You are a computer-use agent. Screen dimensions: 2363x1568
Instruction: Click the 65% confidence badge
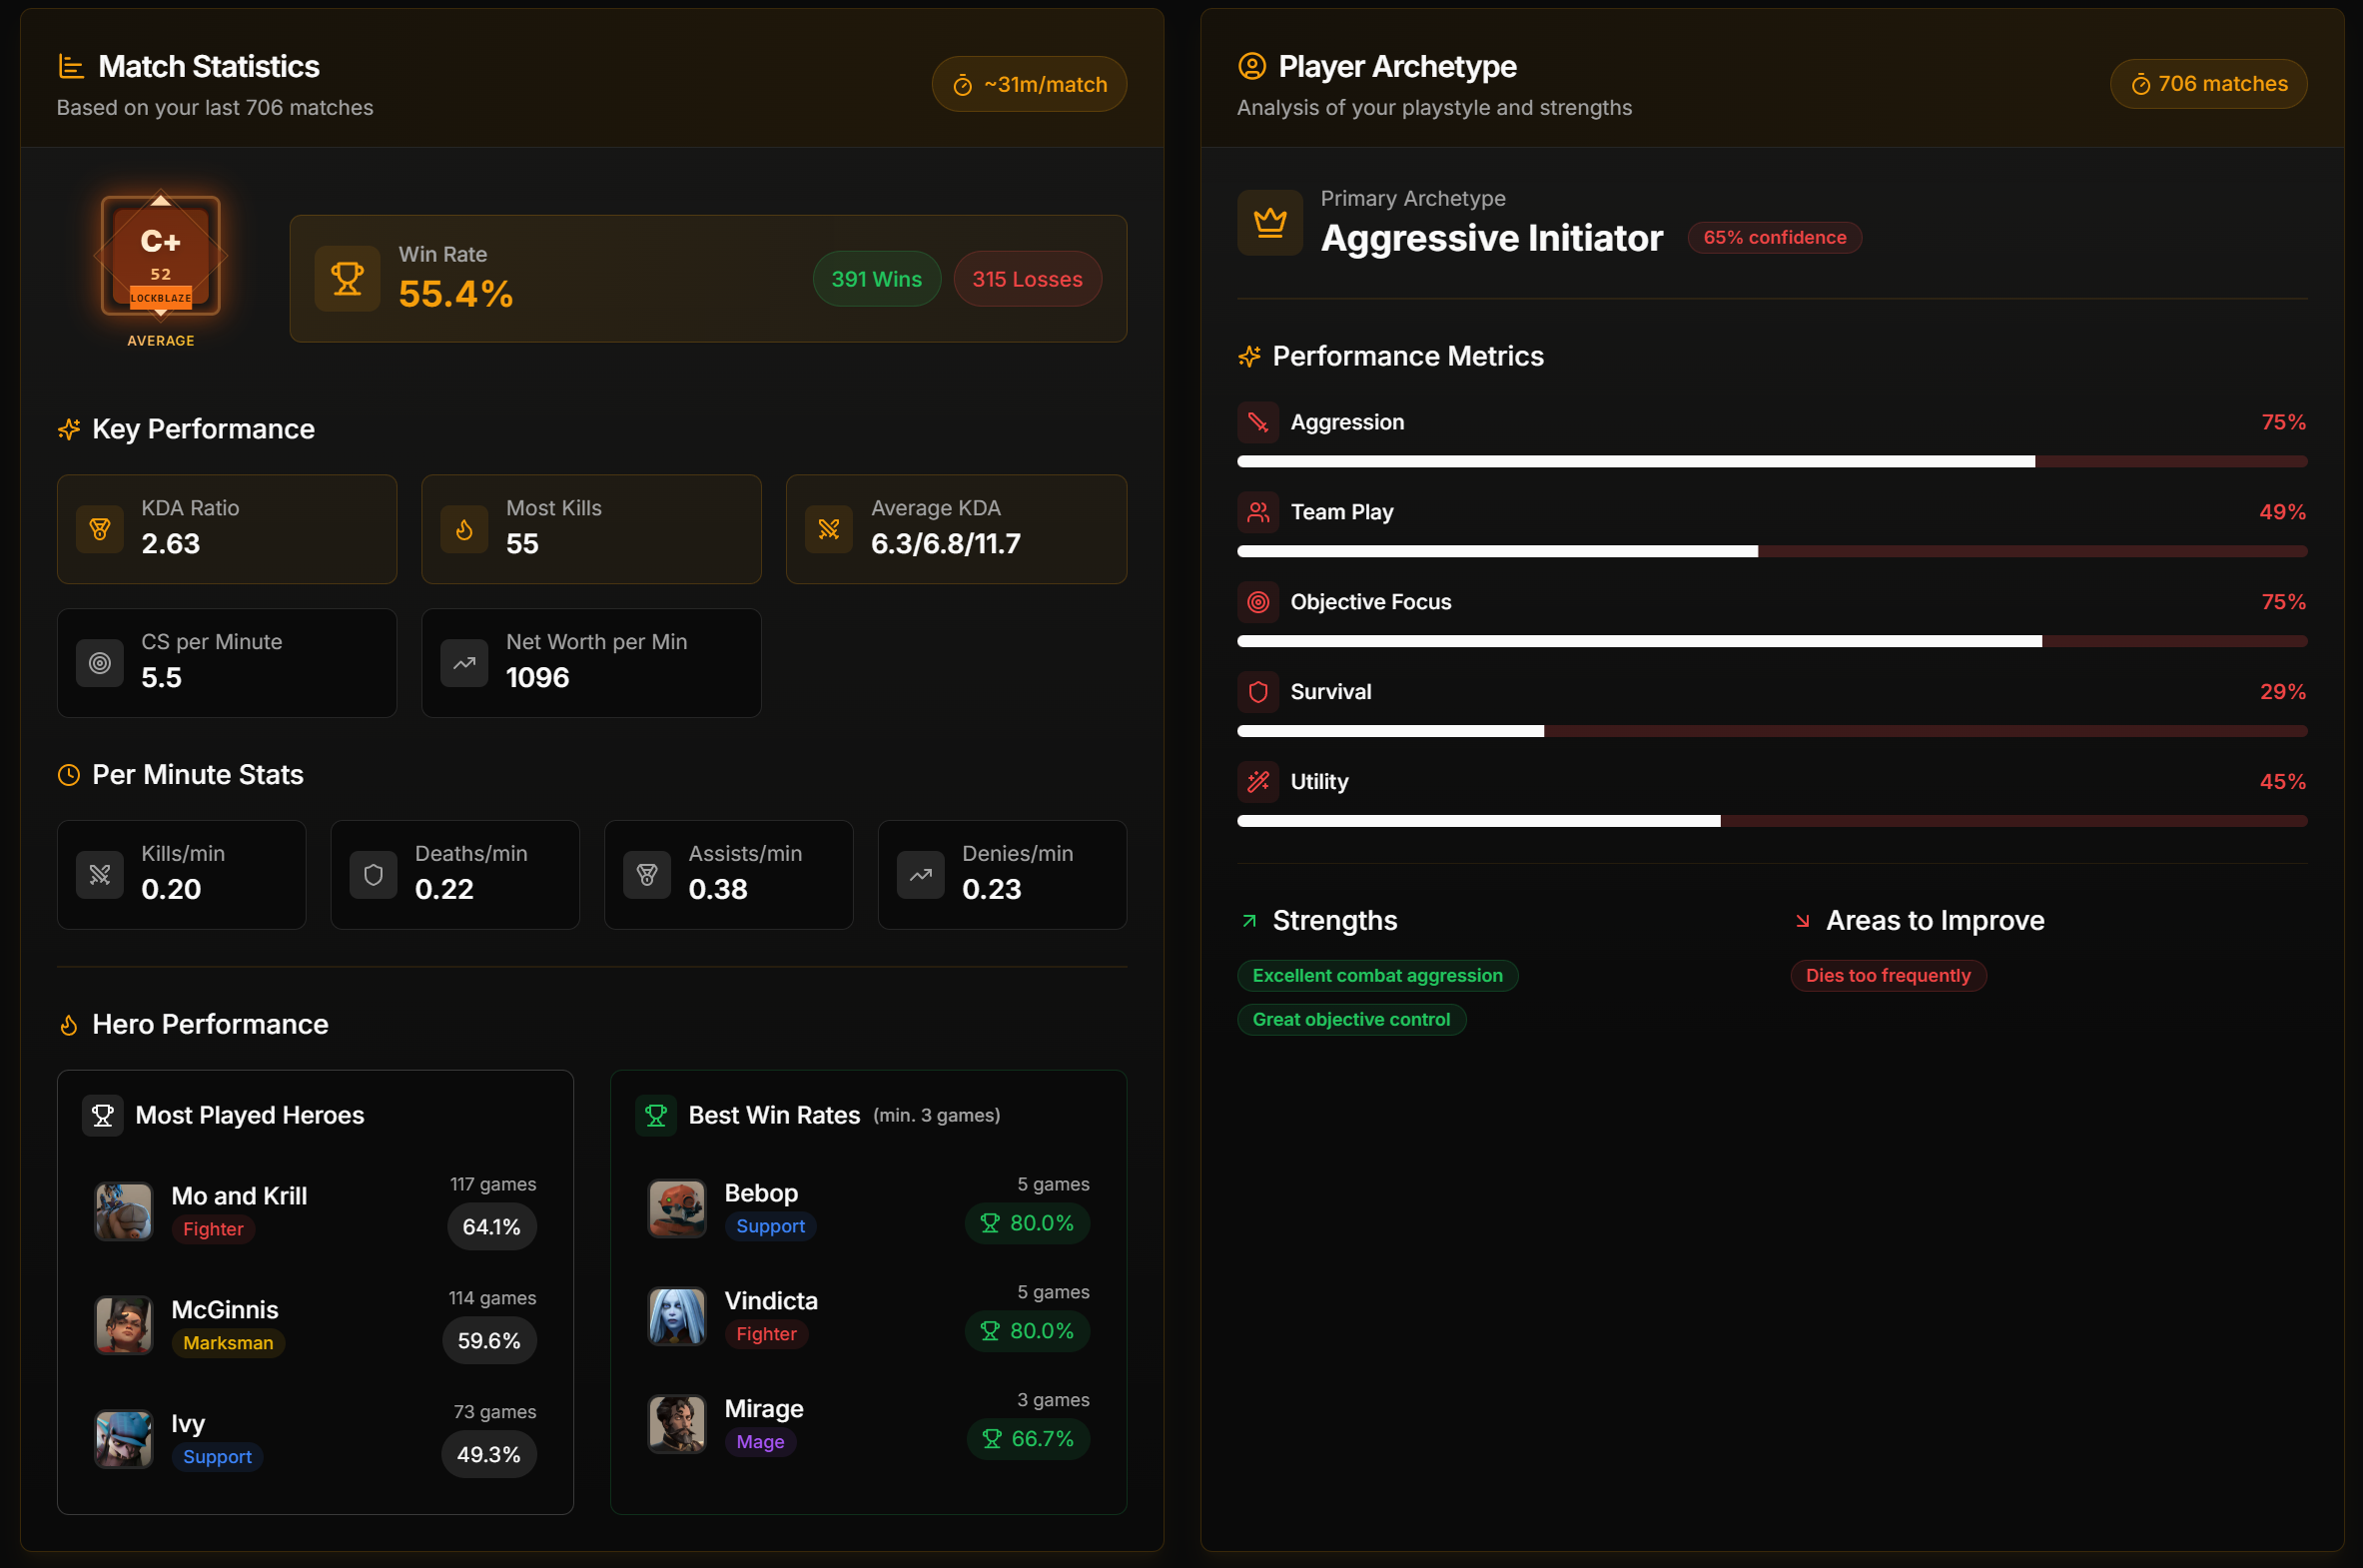pyautogui.click(x=1774, y=238)
